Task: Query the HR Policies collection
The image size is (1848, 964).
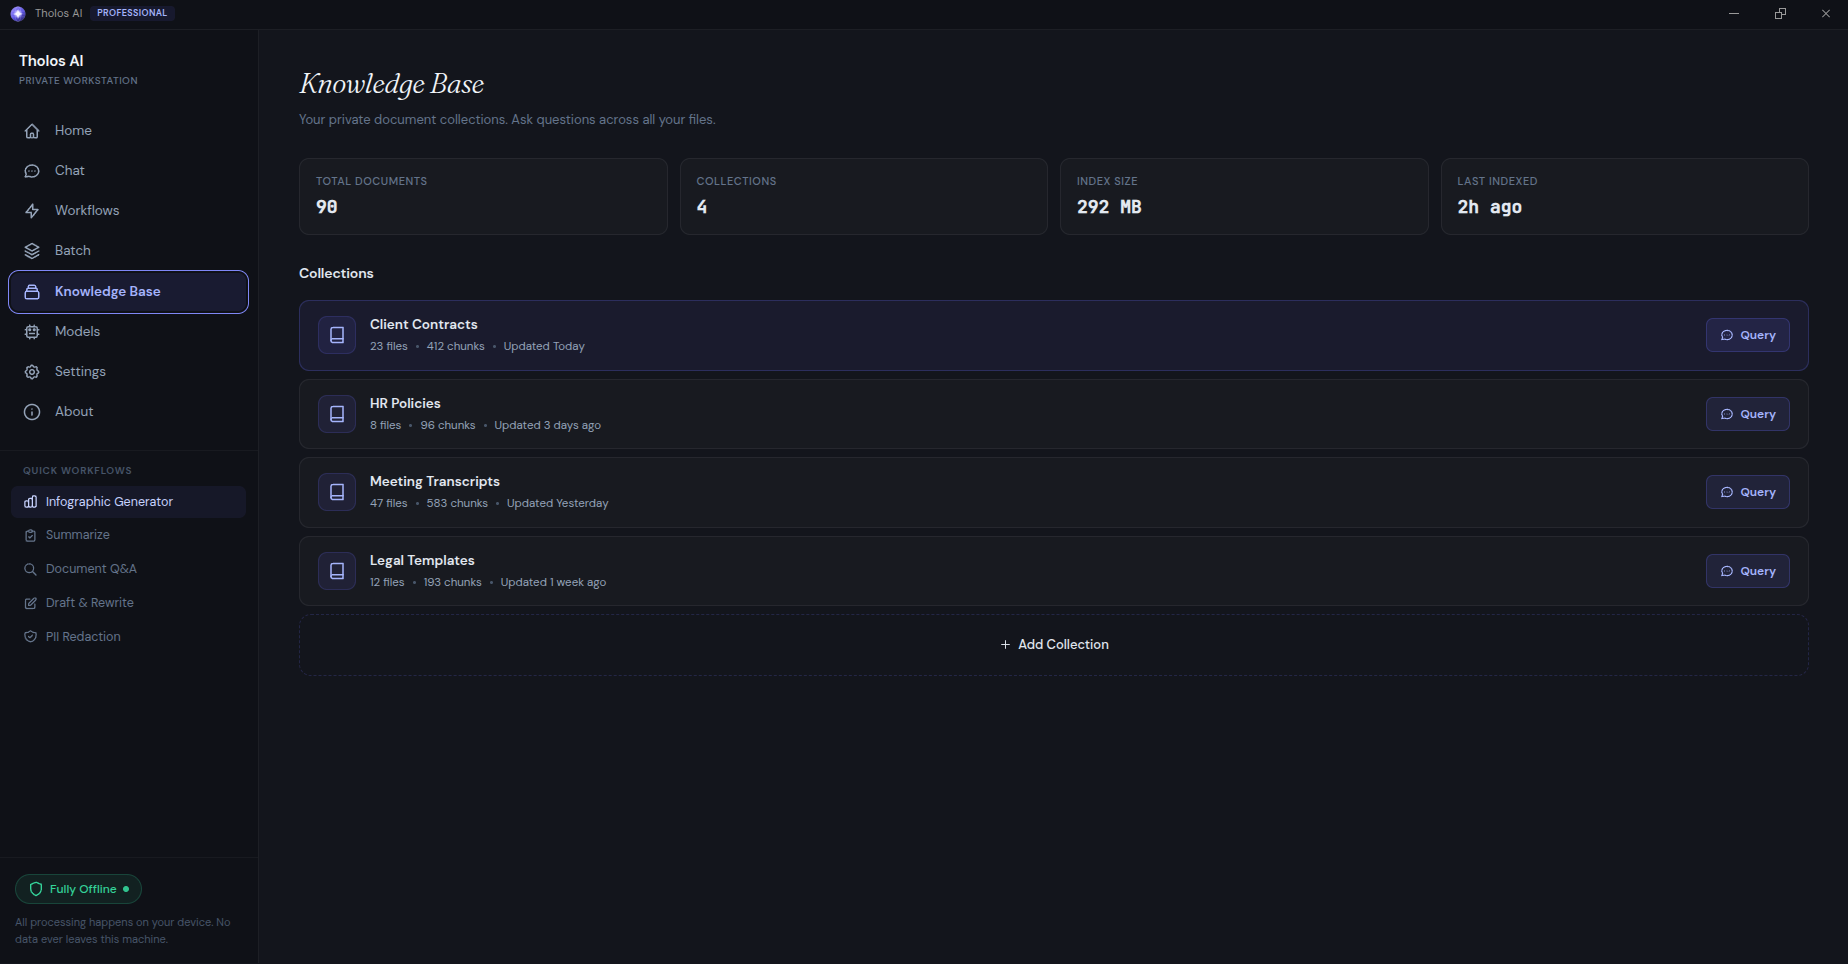Action: (x=1747, y=414)
